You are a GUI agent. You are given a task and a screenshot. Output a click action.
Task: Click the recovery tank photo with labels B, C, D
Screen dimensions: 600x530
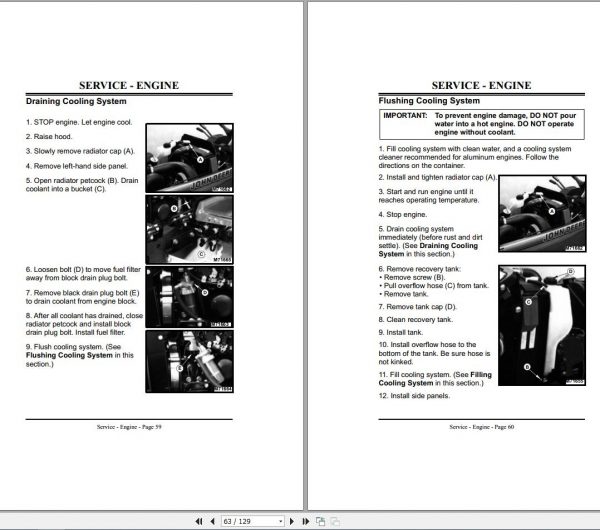[542, 325]
